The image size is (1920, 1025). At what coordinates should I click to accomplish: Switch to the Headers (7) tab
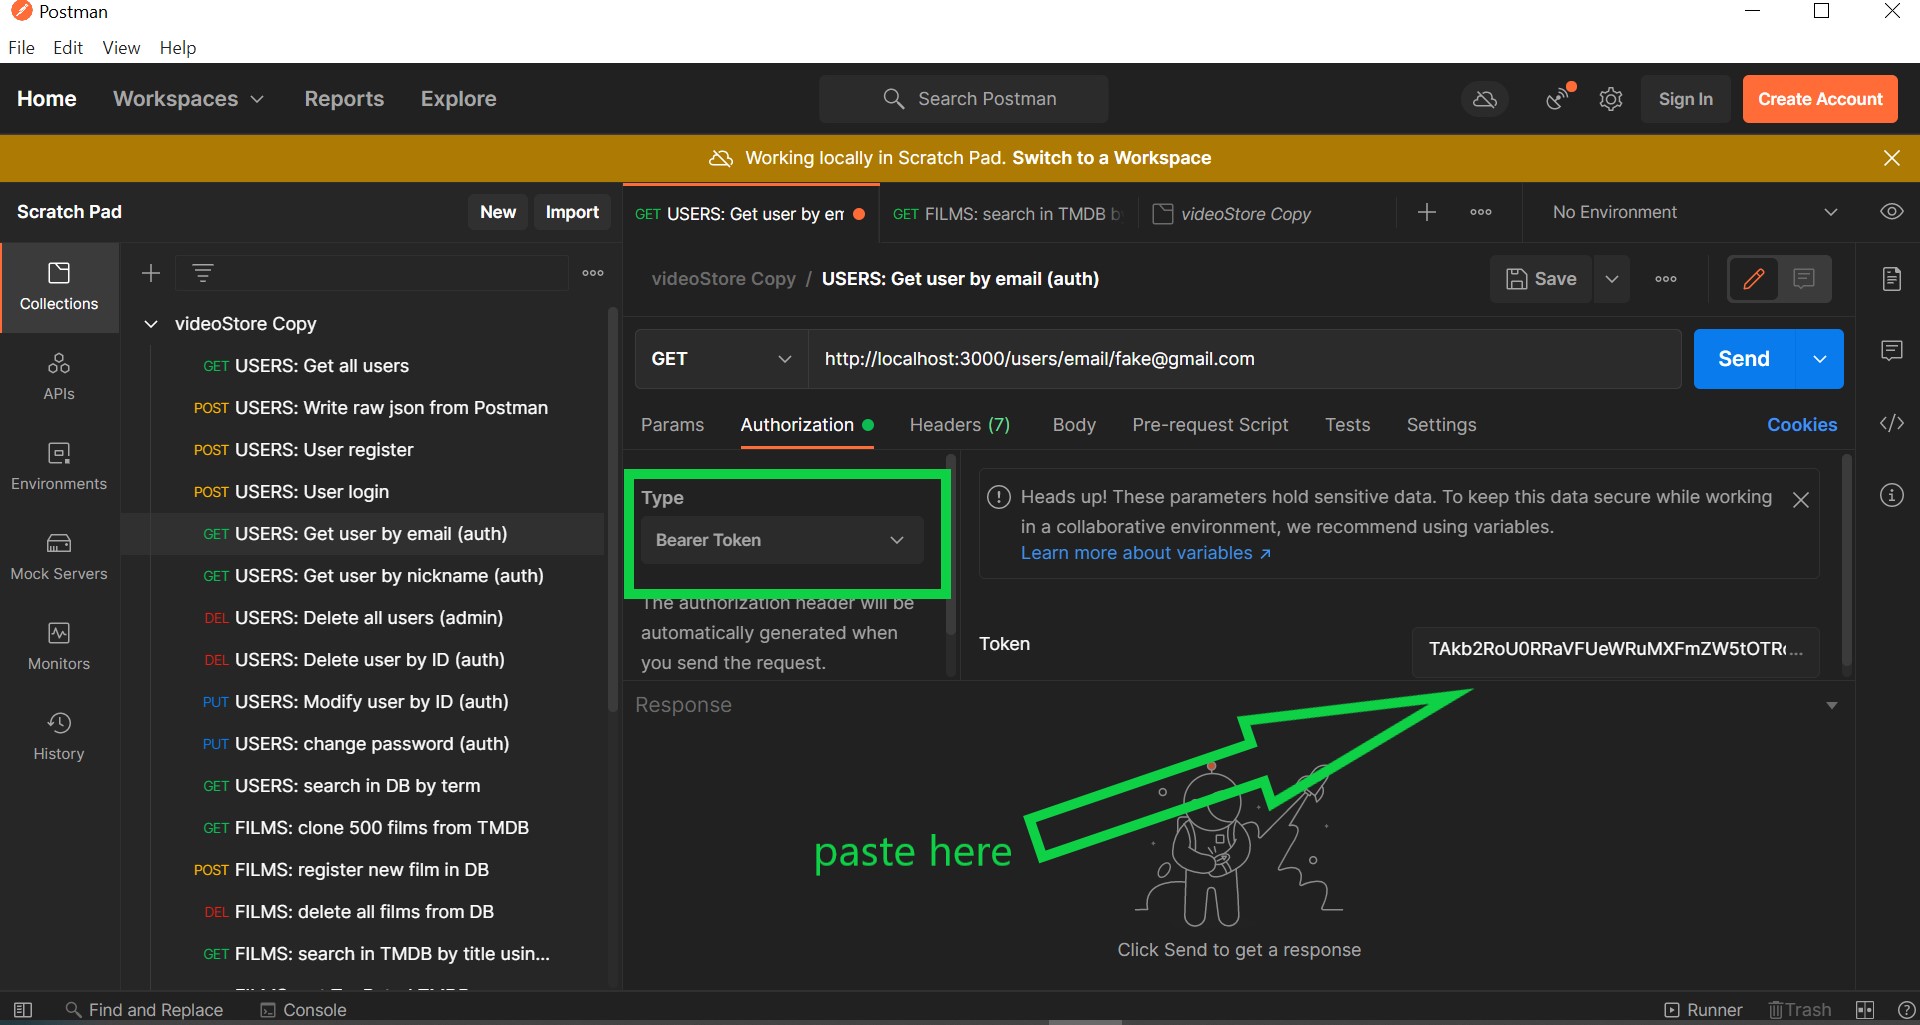coord(959,425)
